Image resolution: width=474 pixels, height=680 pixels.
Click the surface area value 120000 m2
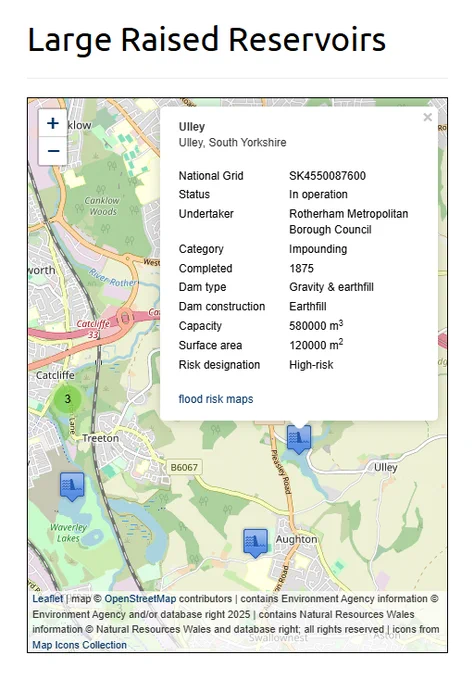click(x=316, y=345)
